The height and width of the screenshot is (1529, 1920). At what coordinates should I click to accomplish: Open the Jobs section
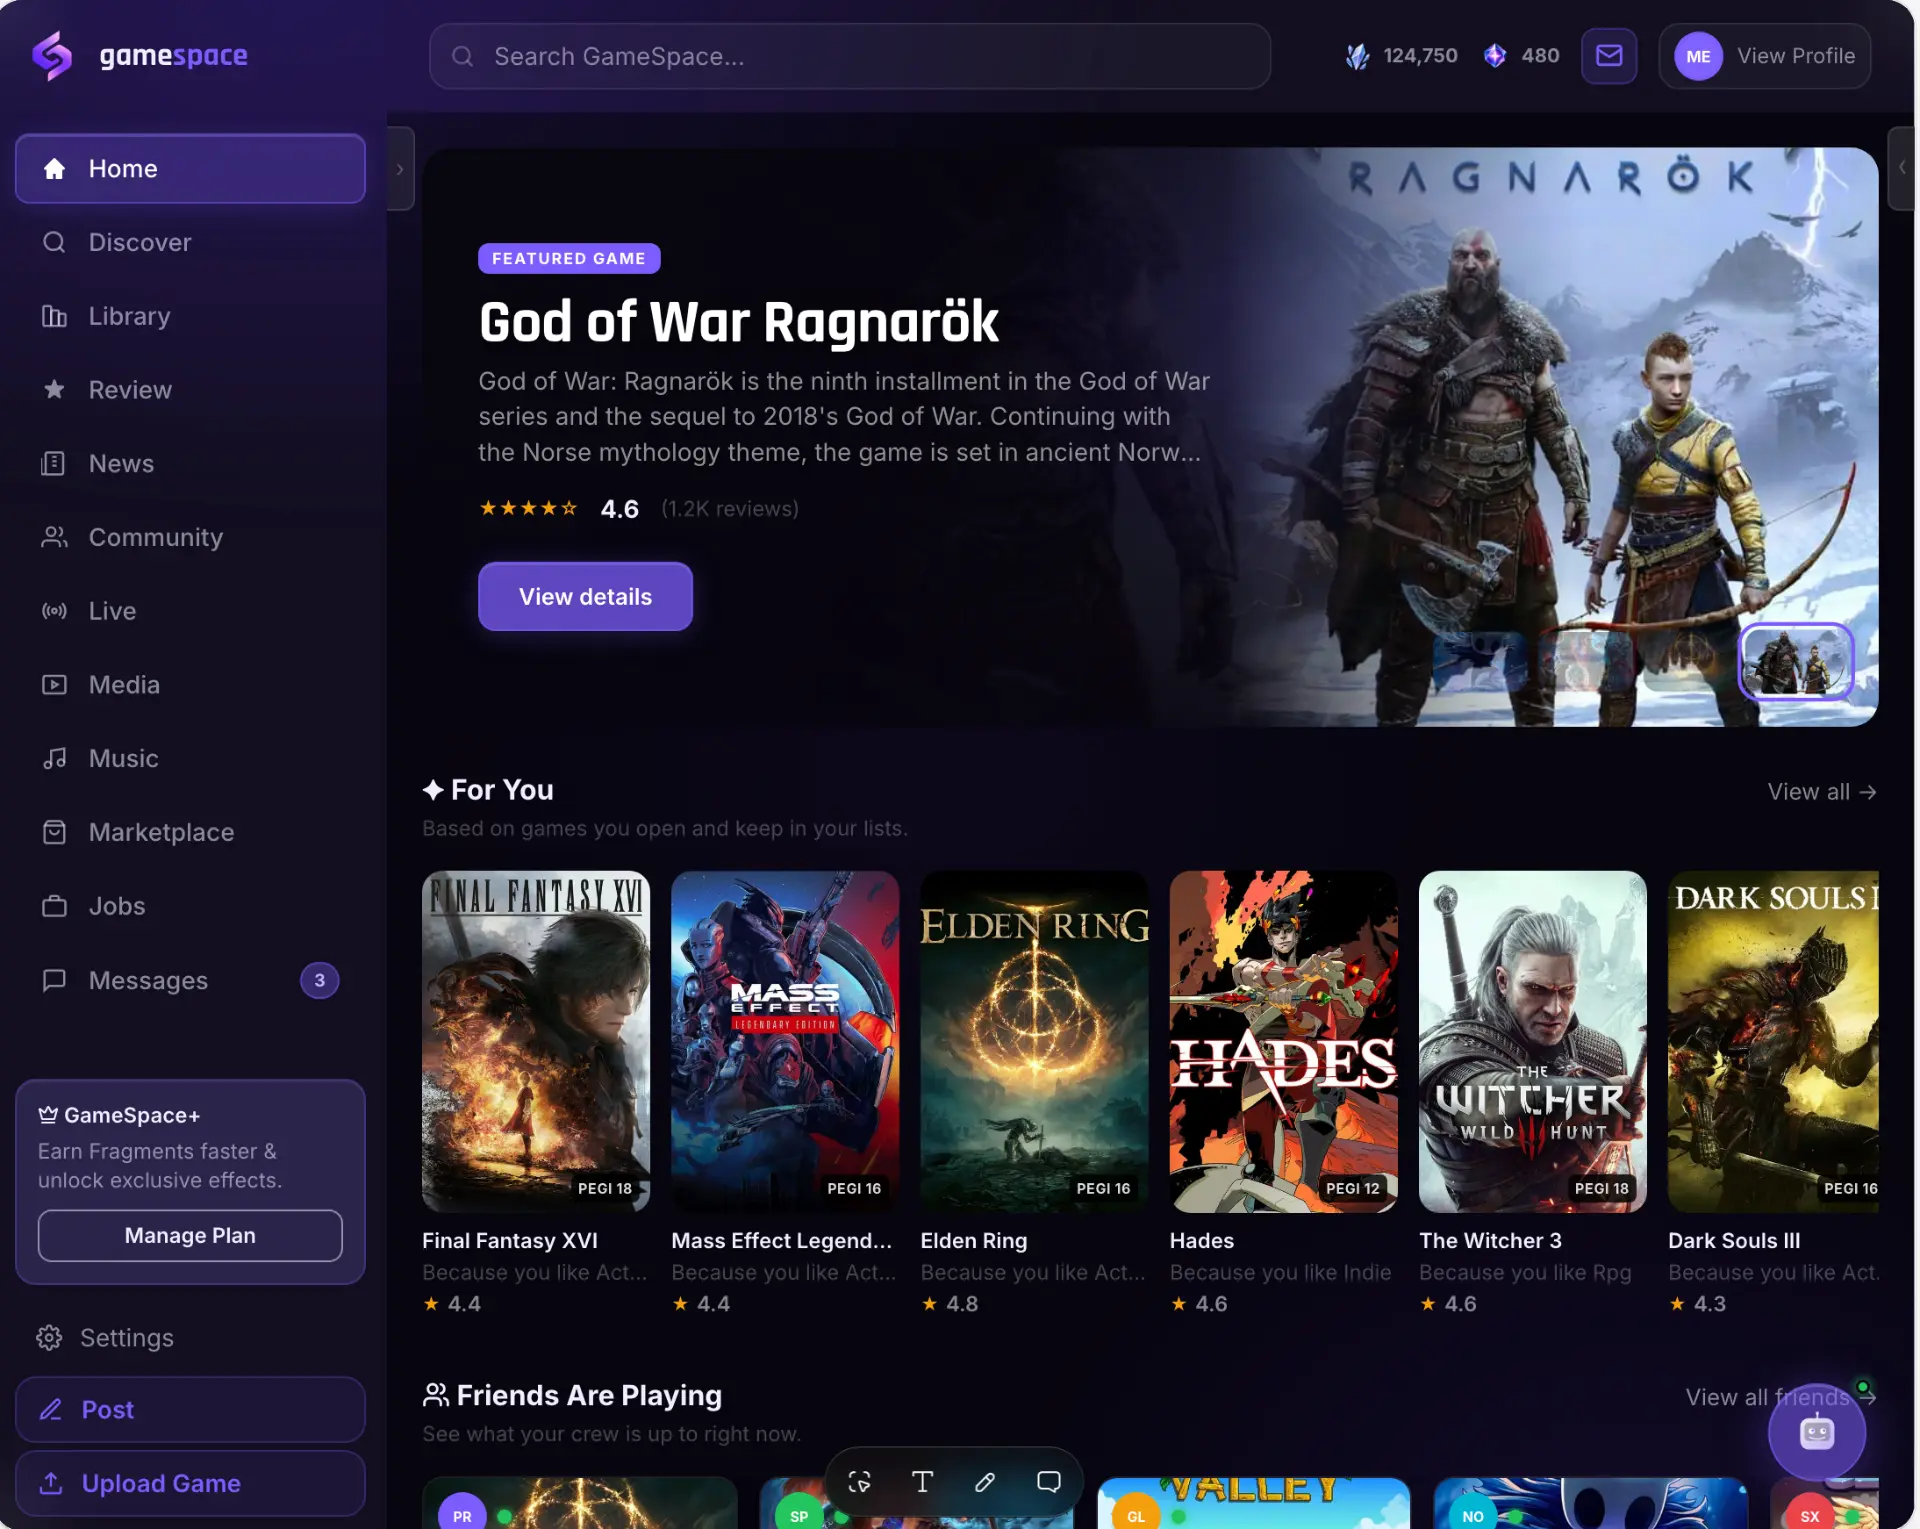[190, 906]
